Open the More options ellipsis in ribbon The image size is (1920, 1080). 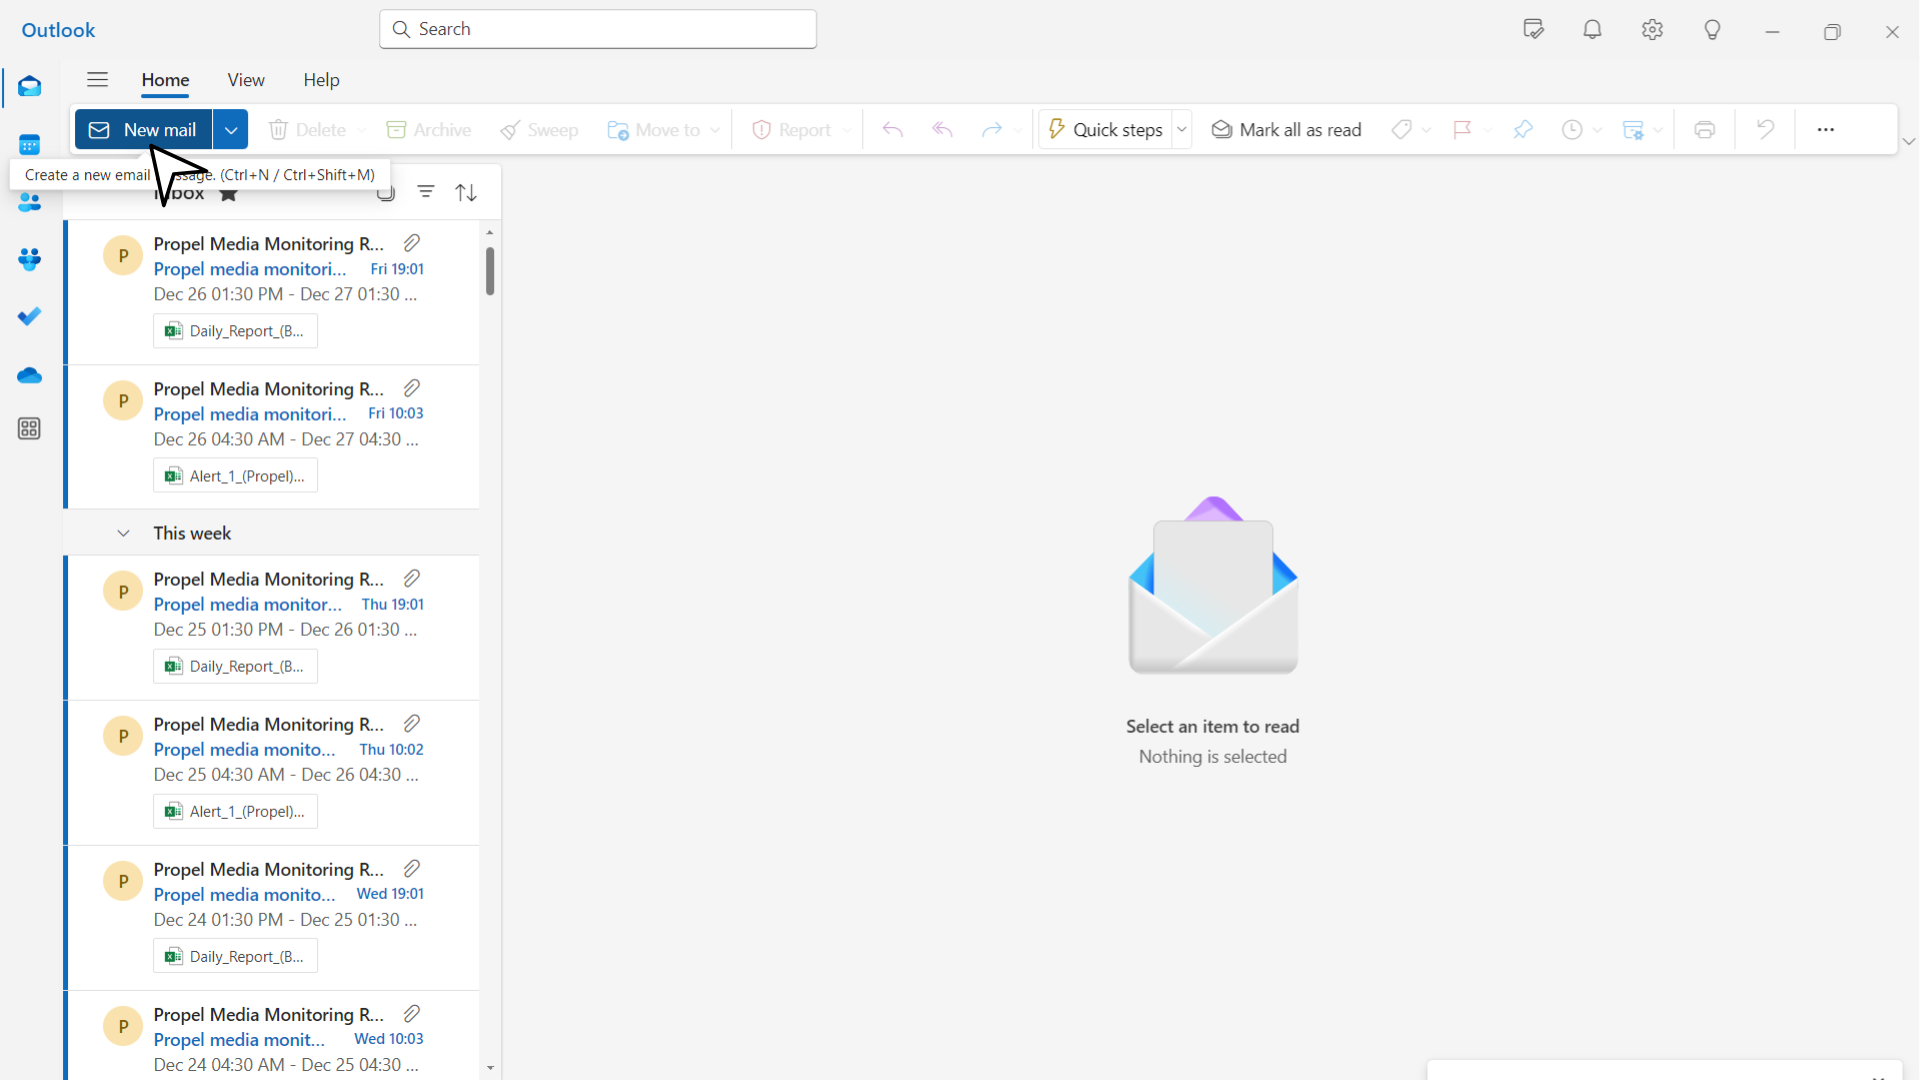click(1825, 130)
